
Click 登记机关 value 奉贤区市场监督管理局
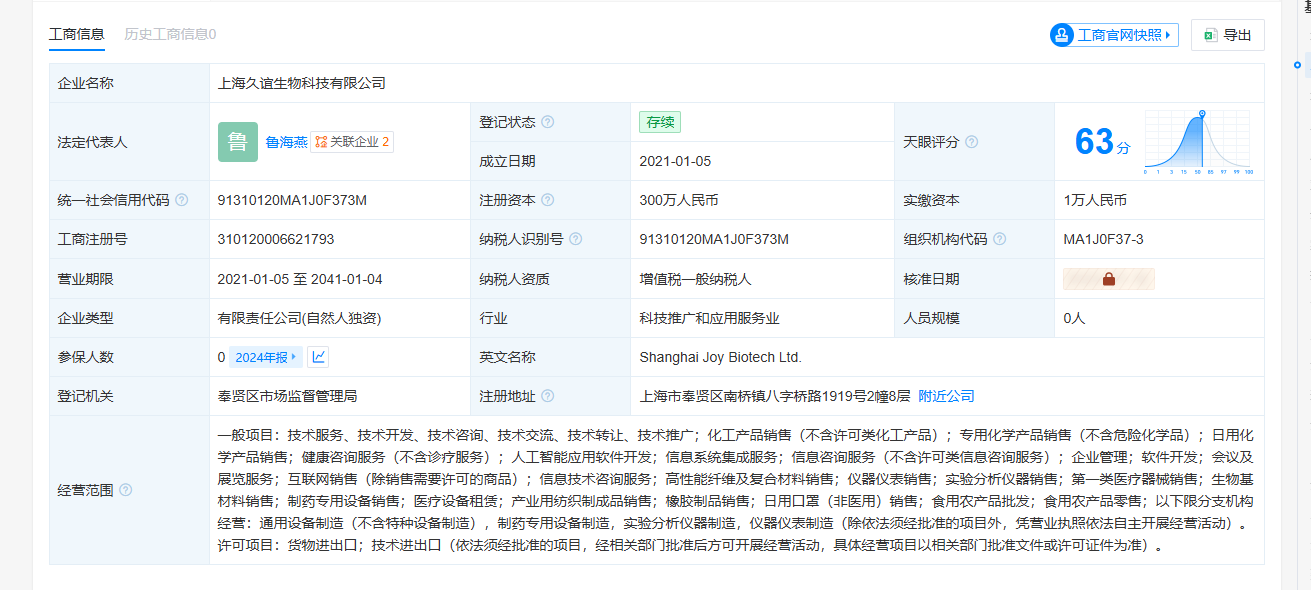tap(287, 396)
